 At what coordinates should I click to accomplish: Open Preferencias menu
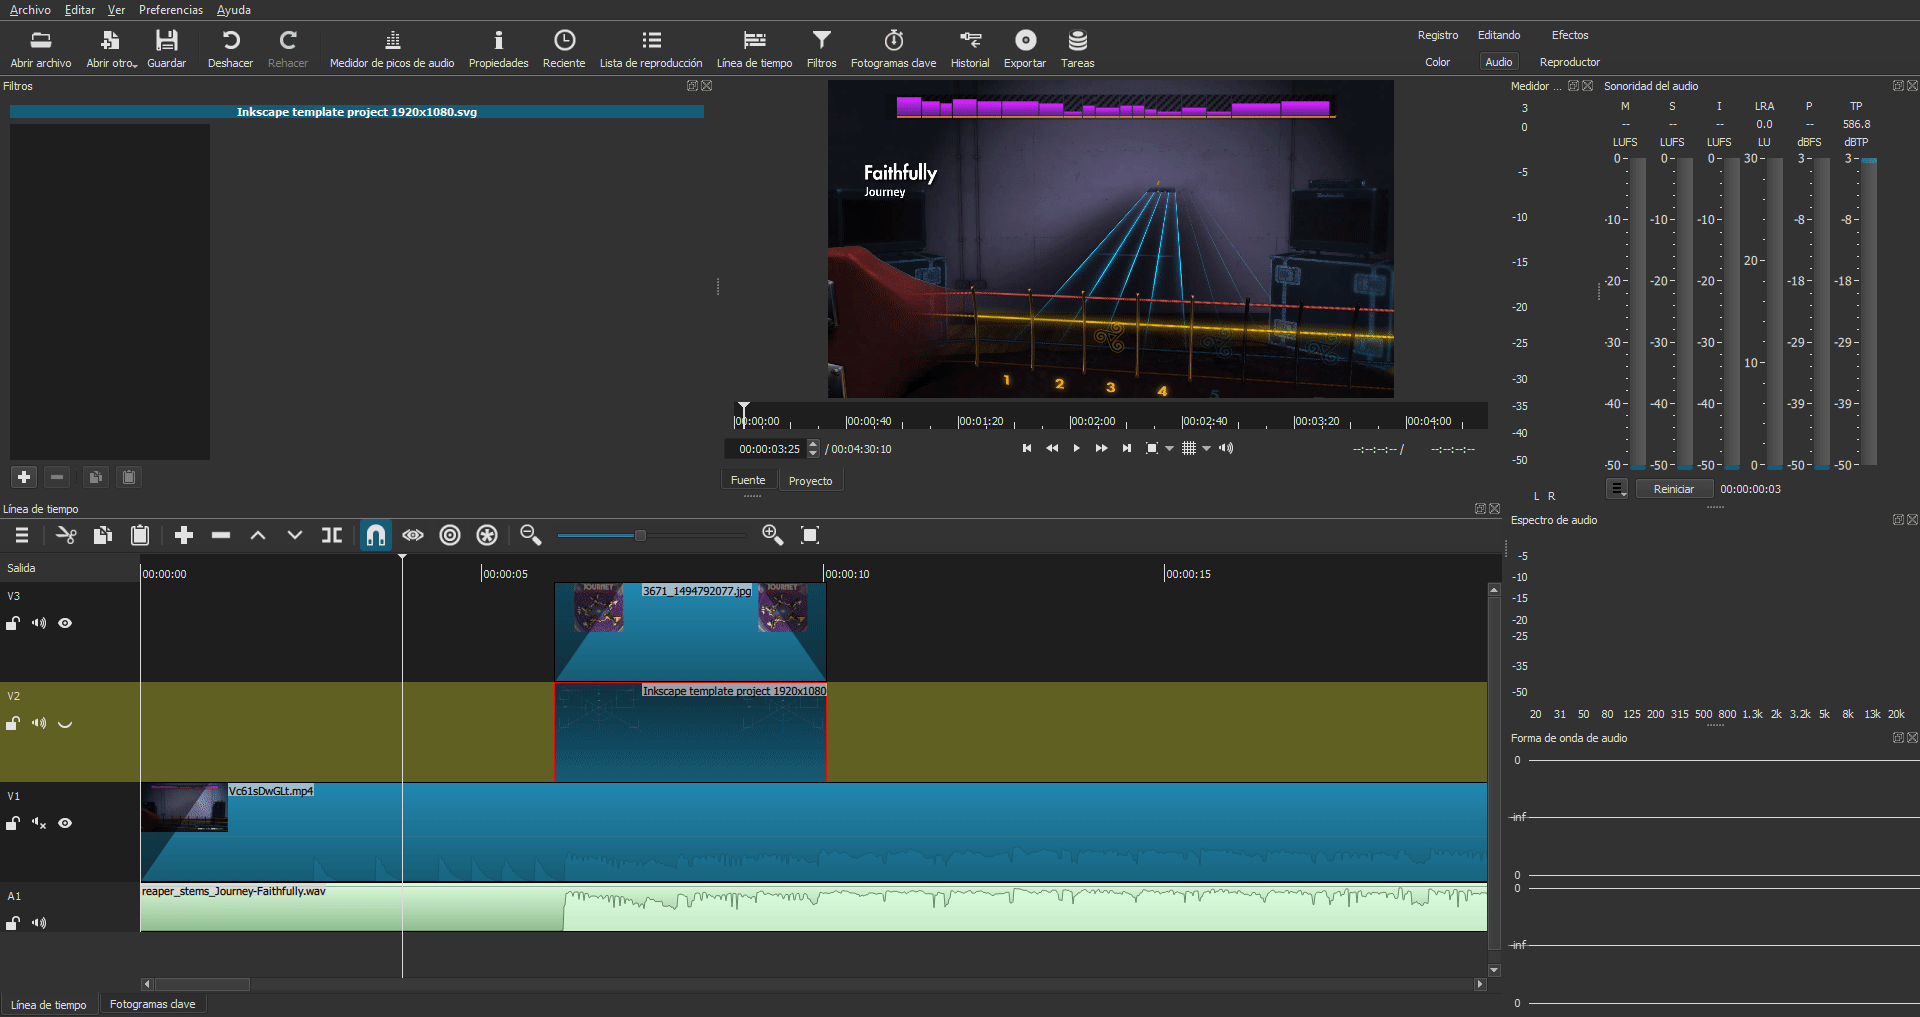[x=171, y=10]
